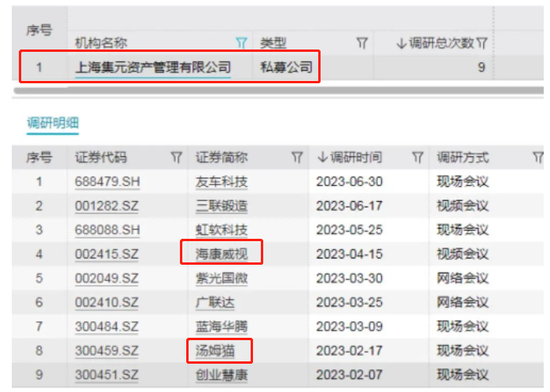The width and height of the screenshot is (550, 392).
Task: Click the 证券简称 column header
Action: tap(222, 157)
